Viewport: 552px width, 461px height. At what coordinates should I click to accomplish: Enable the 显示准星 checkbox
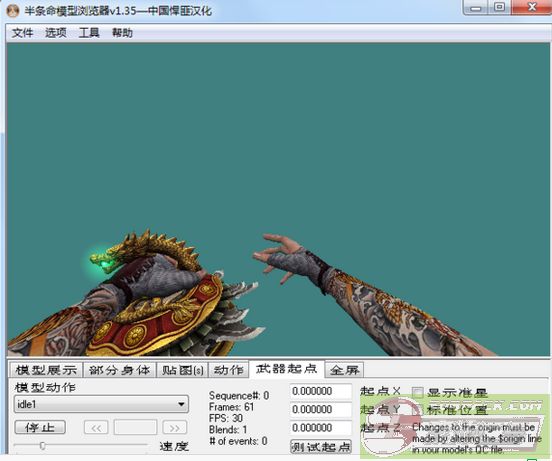pyautogui.click(x=418, y=392)
